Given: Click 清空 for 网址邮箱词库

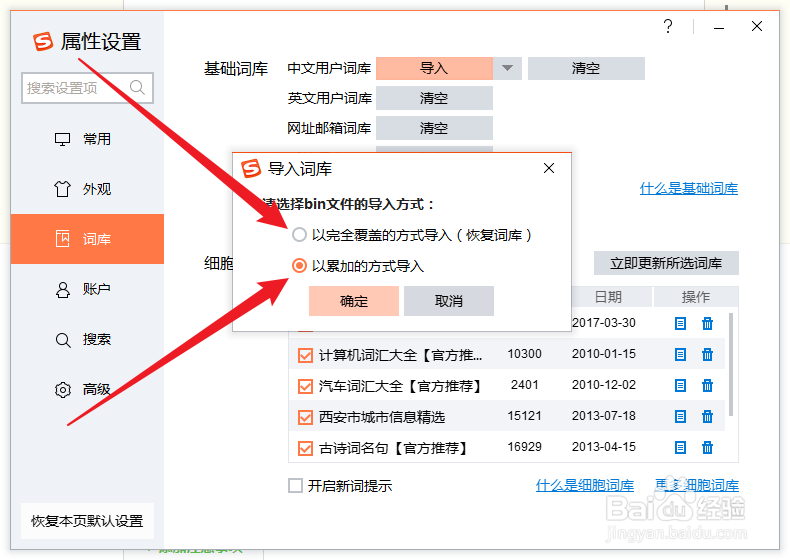Looking at the screenshot, I should tap(434, 128).
